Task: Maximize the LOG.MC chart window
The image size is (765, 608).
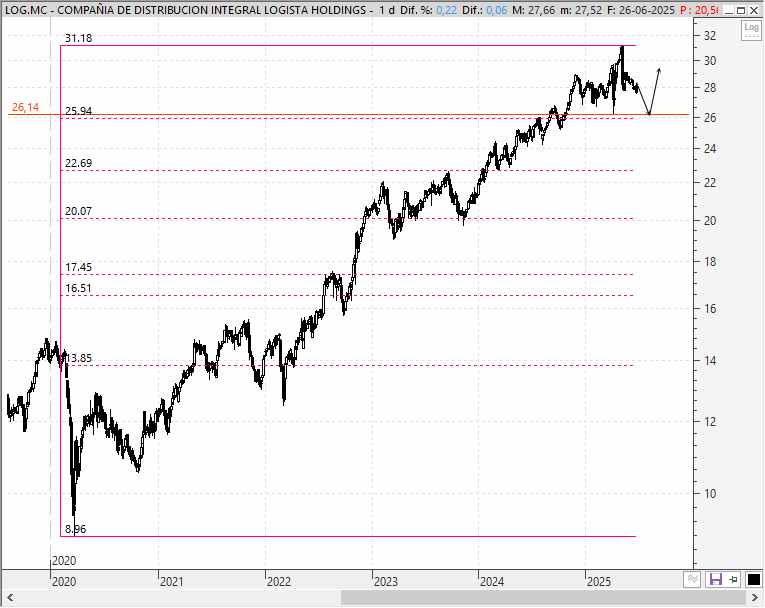Action: 741,10
